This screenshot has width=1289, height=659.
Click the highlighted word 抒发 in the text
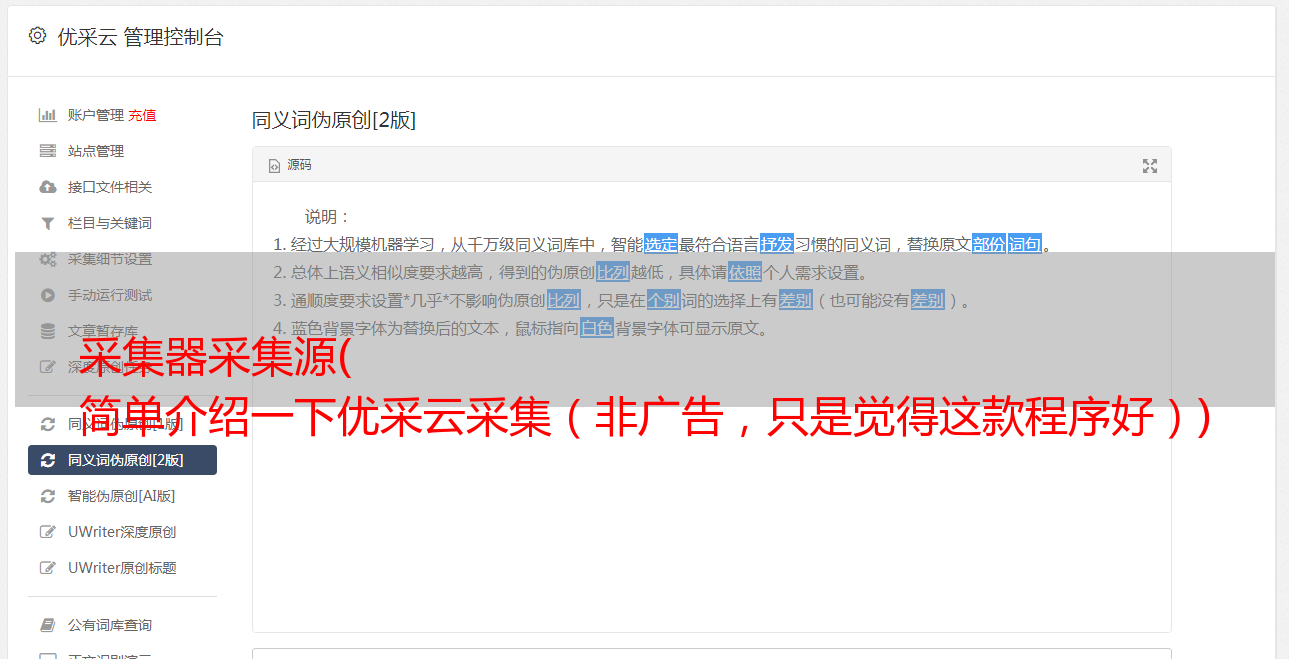coord(777,244)
